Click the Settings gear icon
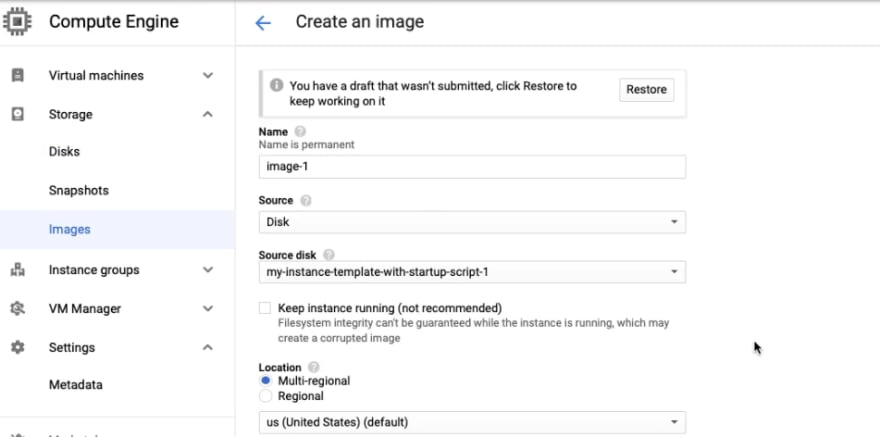This screenshot has height=437, width=880. 18,347
